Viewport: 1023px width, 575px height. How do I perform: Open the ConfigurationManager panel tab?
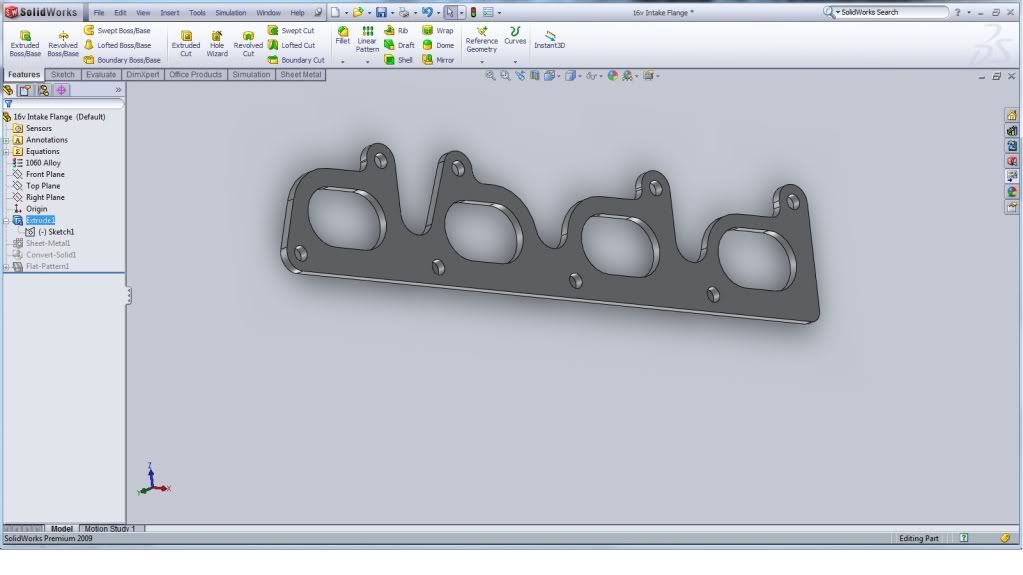pyautogui.click(x=43, y=90)
